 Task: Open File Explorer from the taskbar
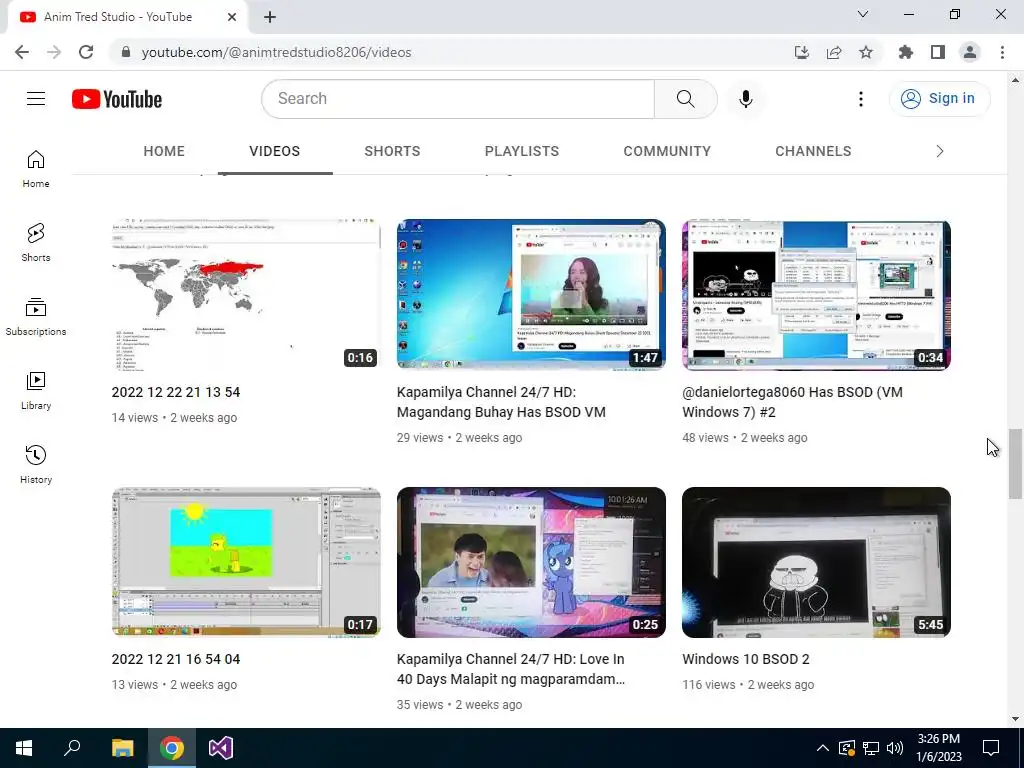[x=122, y=748]
